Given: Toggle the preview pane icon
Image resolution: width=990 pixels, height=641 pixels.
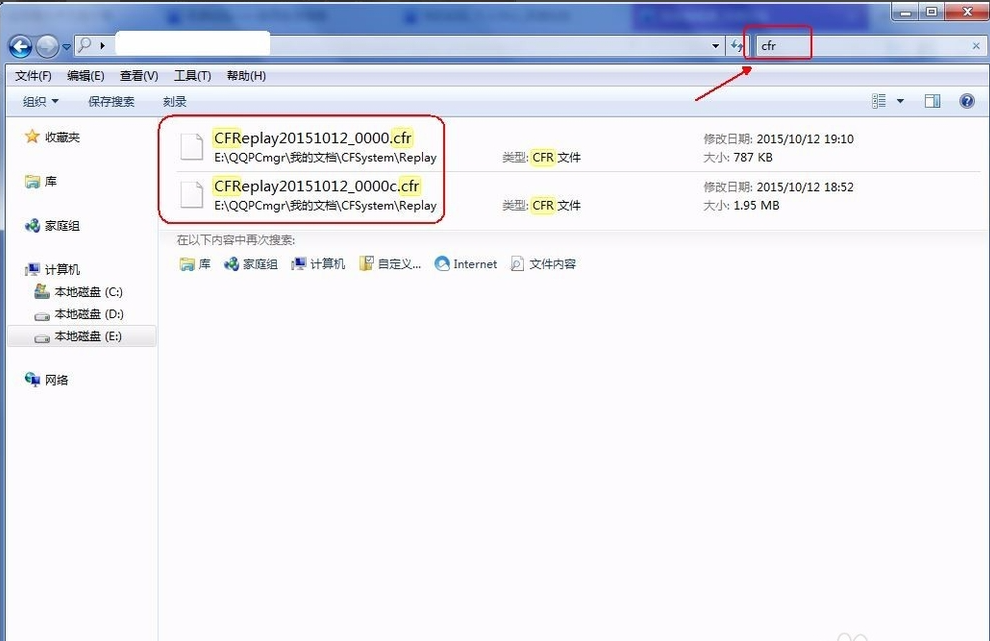Looking at the screenshot, I should click(932, 101).
